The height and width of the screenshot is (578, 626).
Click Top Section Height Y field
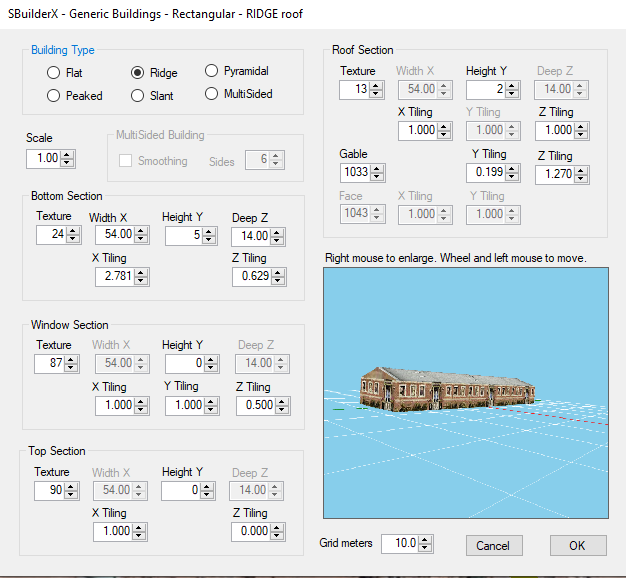tap(180, 491)
